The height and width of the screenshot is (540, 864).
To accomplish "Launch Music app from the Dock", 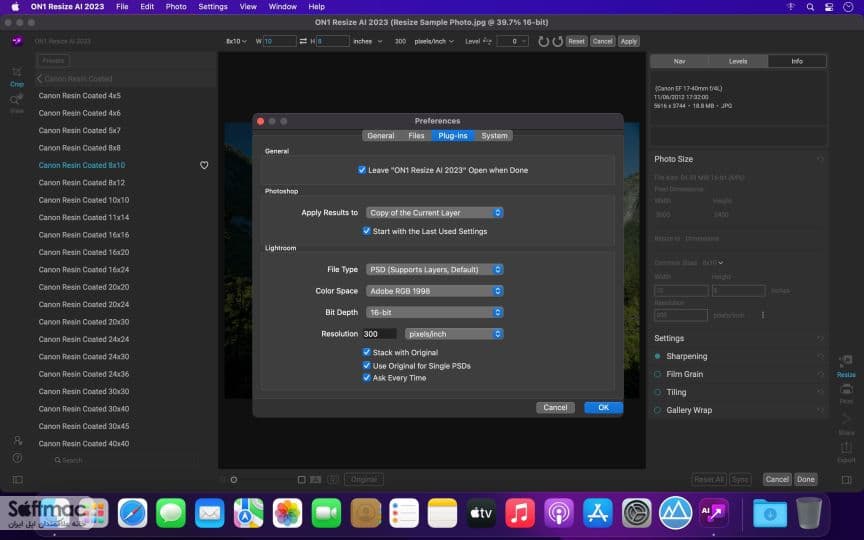I will [x=520, y=513].
